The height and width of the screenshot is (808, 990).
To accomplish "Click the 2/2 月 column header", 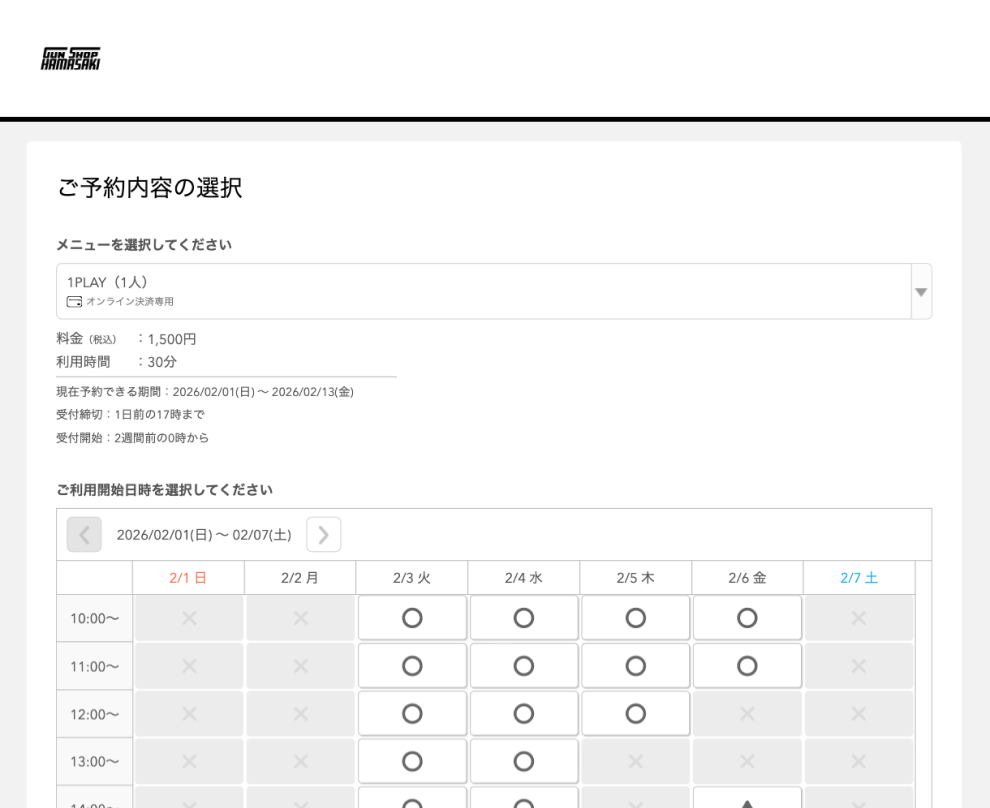I will click(x=300, y=577).
